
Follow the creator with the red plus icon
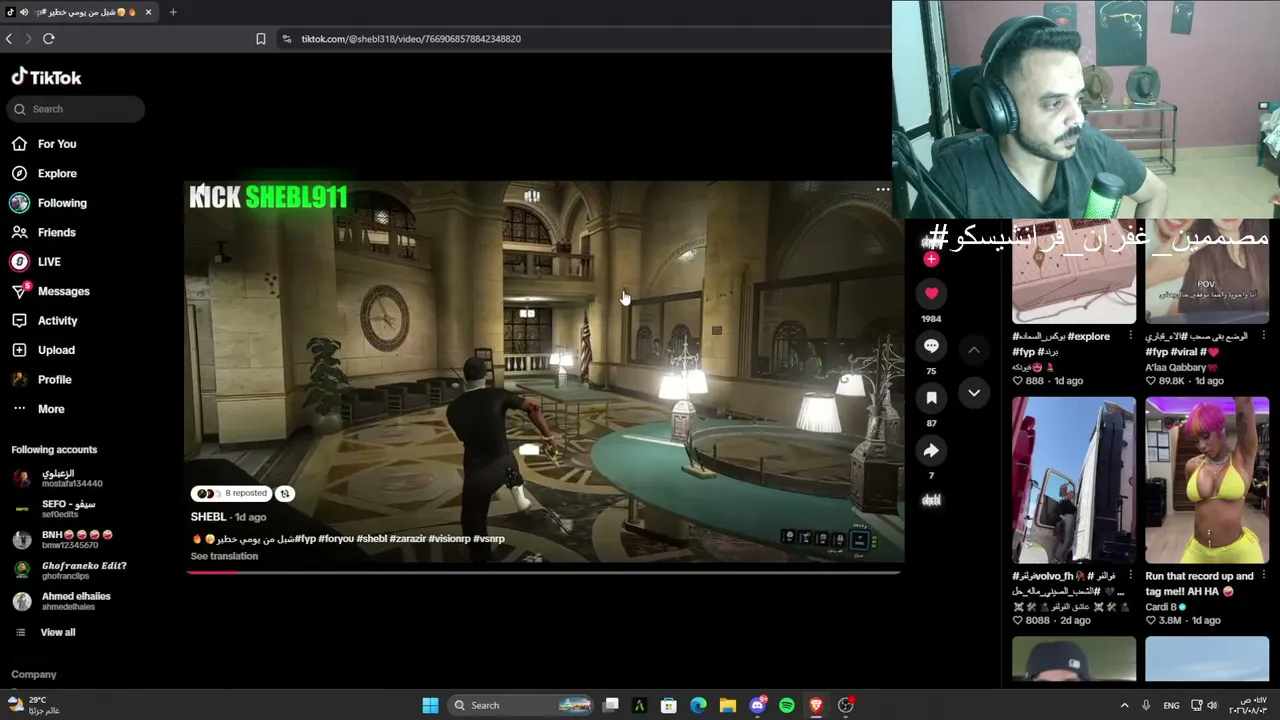[931, 259]
